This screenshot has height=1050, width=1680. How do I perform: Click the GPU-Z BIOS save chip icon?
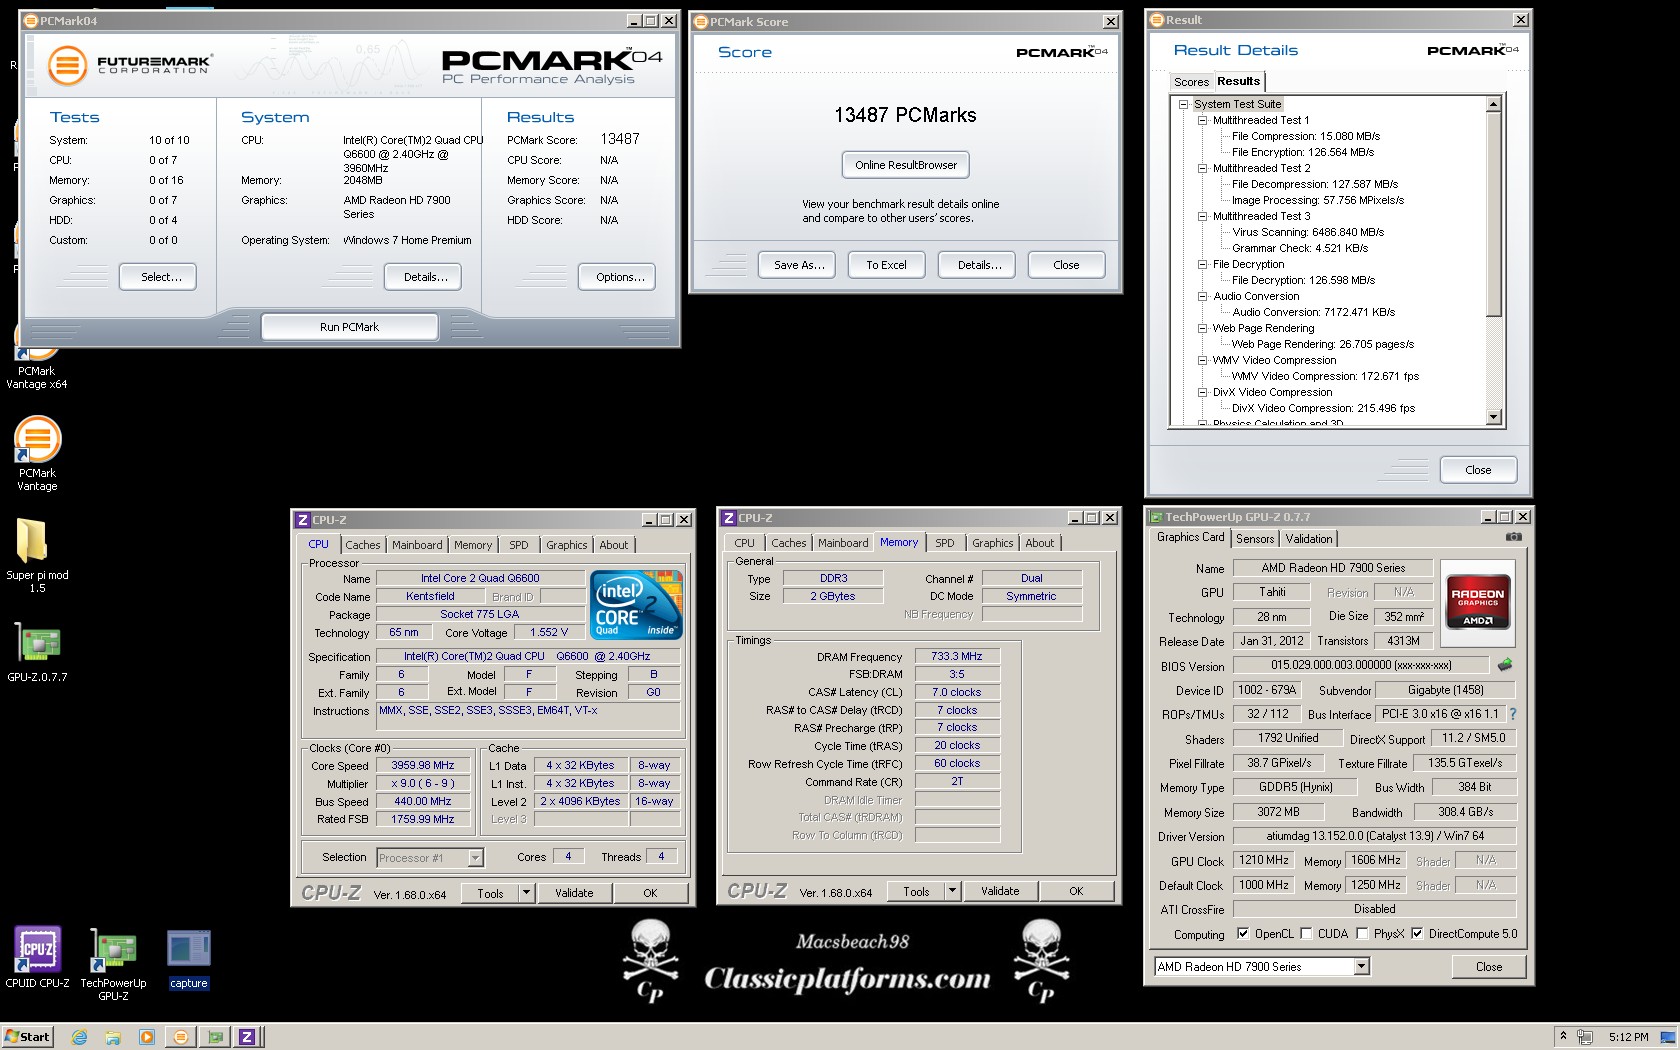[x=1504, y=664]
